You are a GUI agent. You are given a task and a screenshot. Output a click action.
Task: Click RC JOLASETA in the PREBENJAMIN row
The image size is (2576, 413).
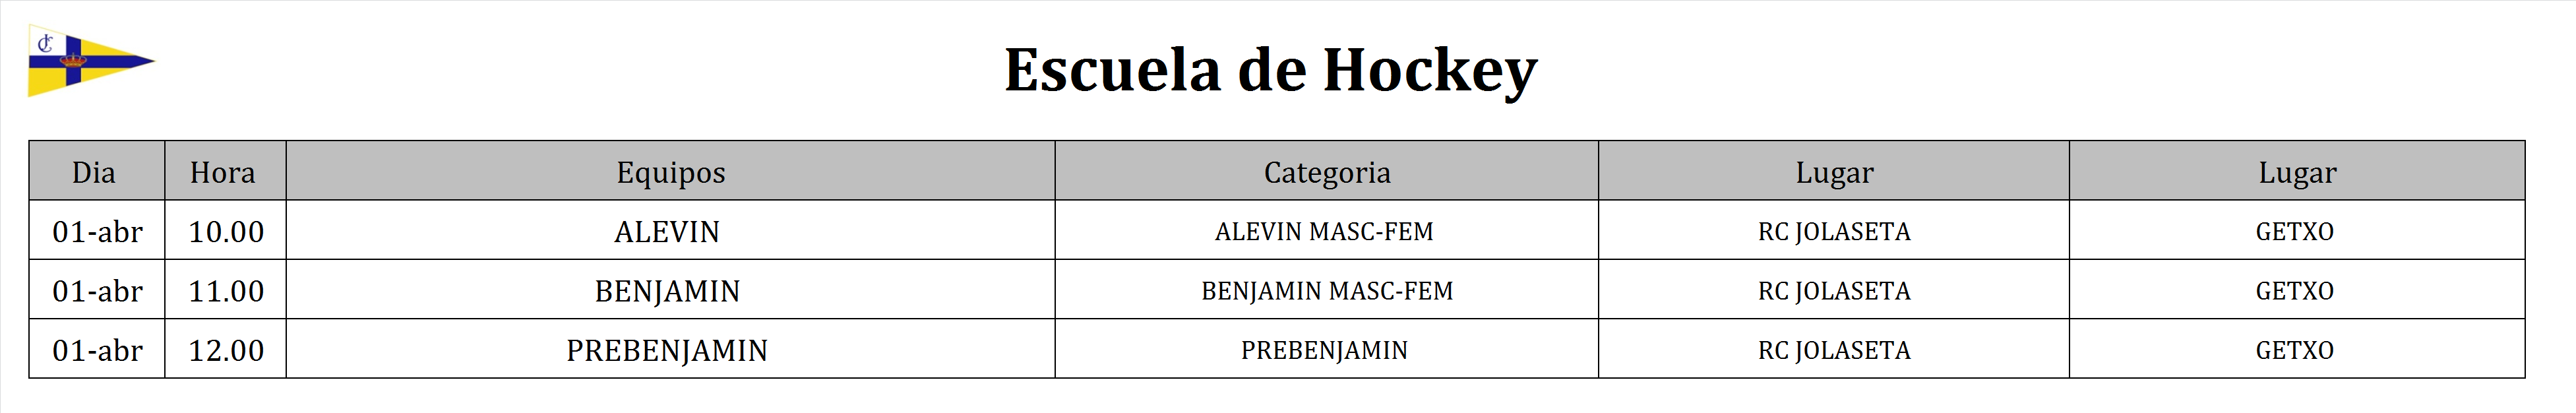click(x=1834, y=350)
